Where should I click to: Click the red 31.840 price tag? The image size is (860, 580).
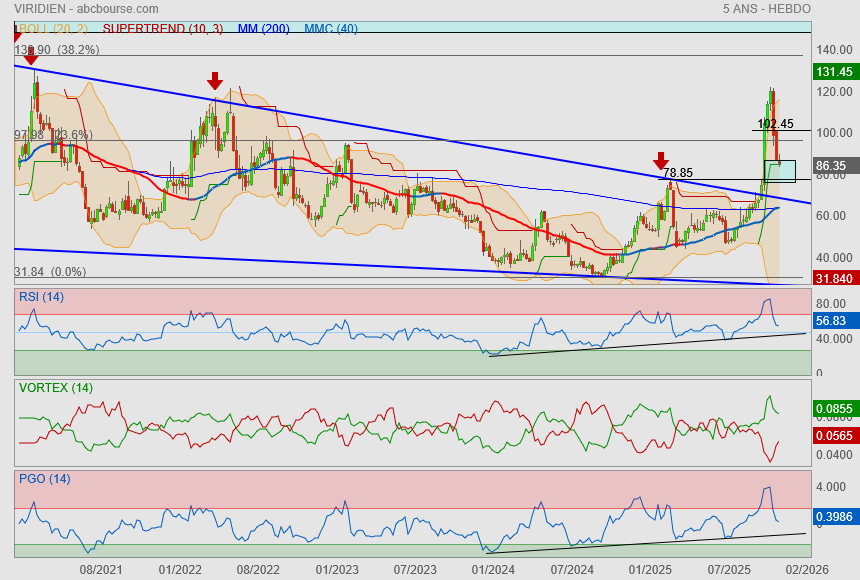pyautogui.click(x=833, y=279)
